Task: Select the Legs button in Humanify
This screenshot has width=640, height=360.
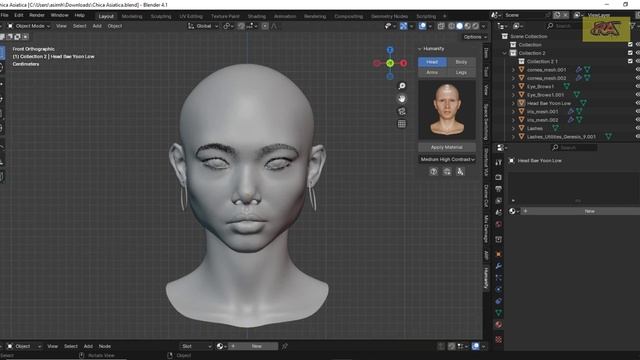Action: (461, 72)
